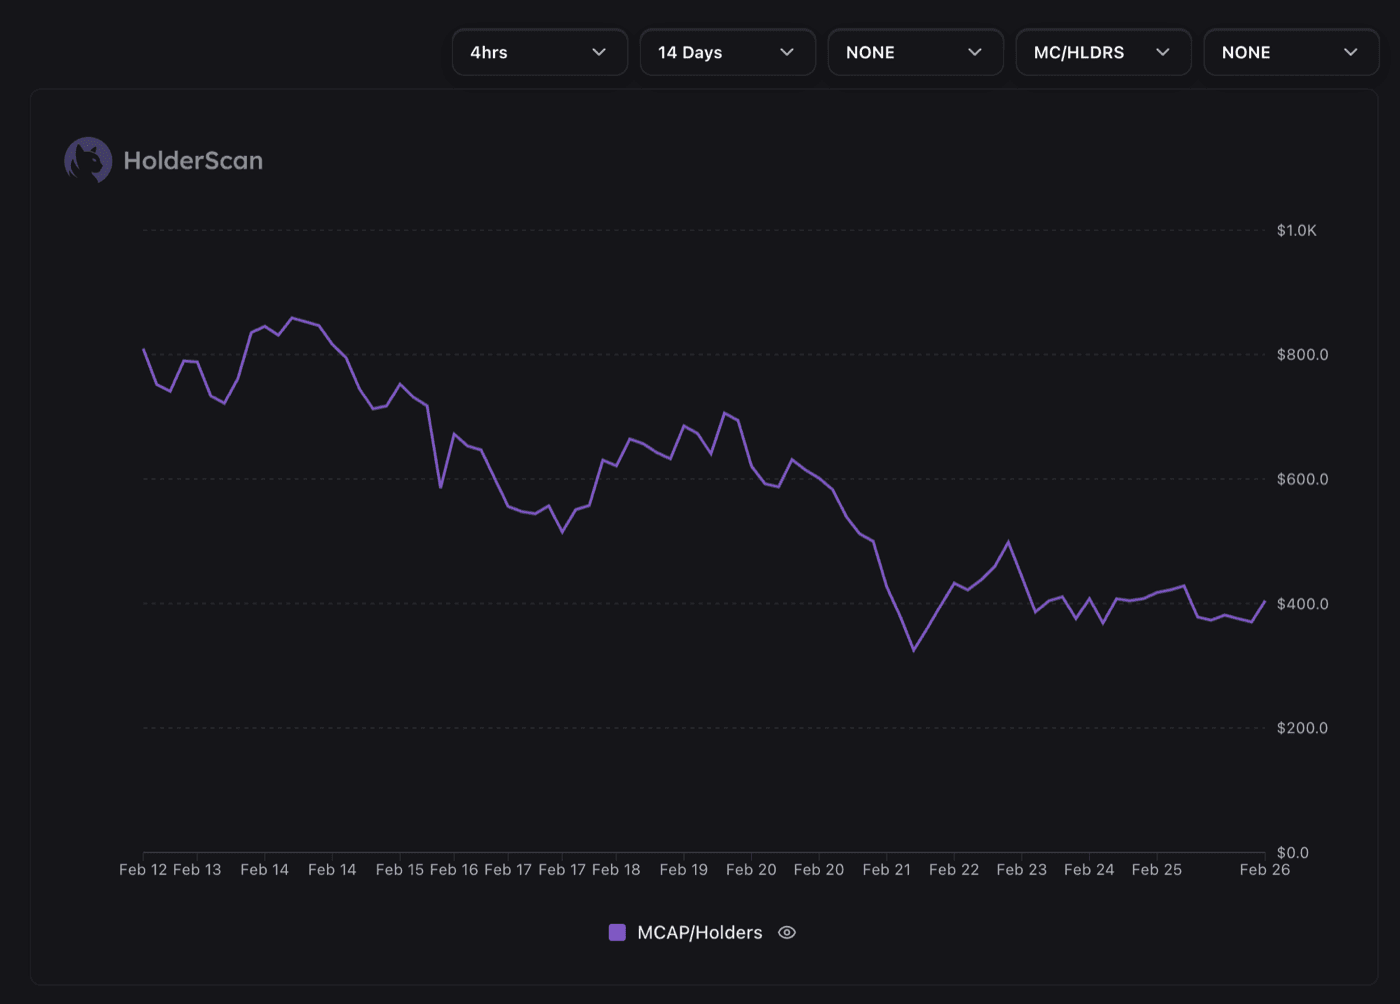
Task: Open the MC/HLDRS metric dropdown
Action: 1103,52
